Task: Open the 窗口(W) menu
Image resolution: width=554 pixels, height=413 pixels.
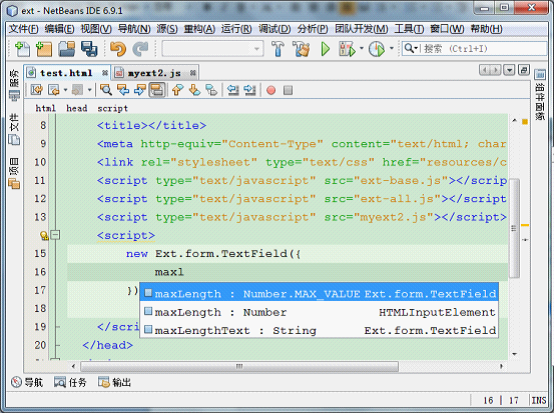Action: point(447,29)
